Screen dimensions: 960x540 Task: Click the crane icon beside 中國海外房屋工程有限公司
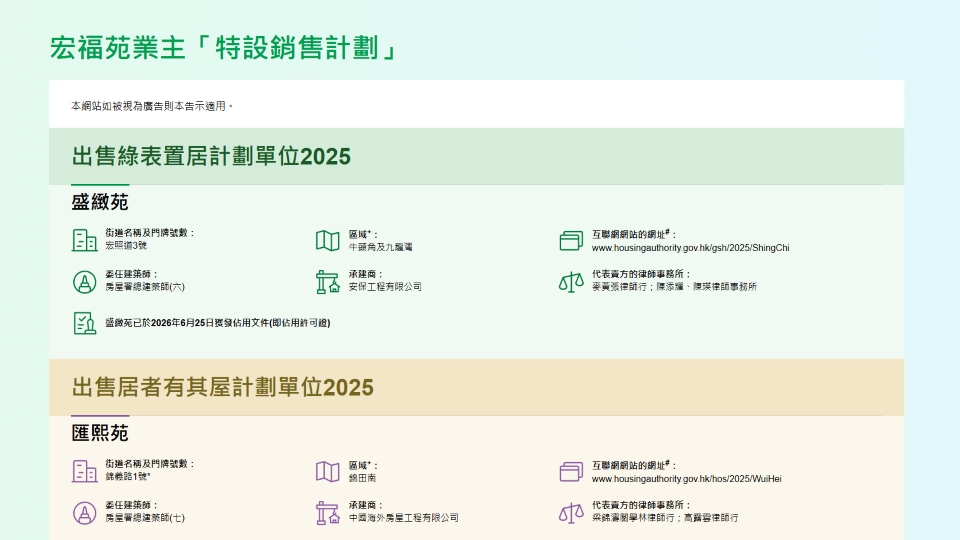(328, 513)
